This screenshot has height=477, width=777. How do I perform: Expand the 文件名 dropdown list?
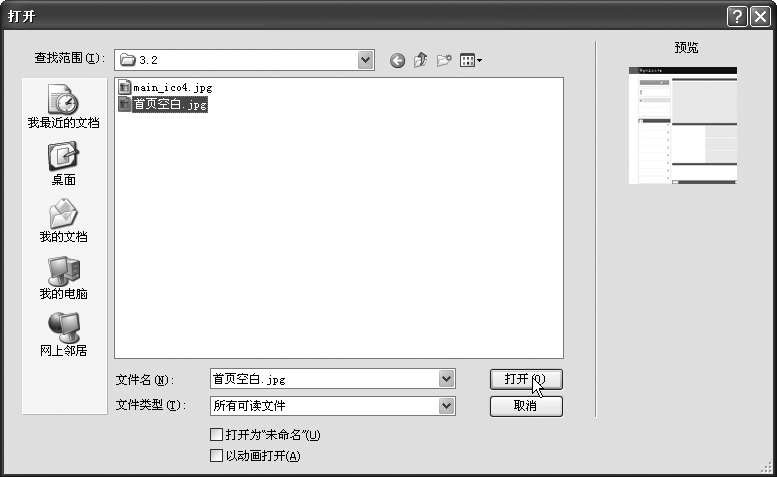tap(447, 379)
